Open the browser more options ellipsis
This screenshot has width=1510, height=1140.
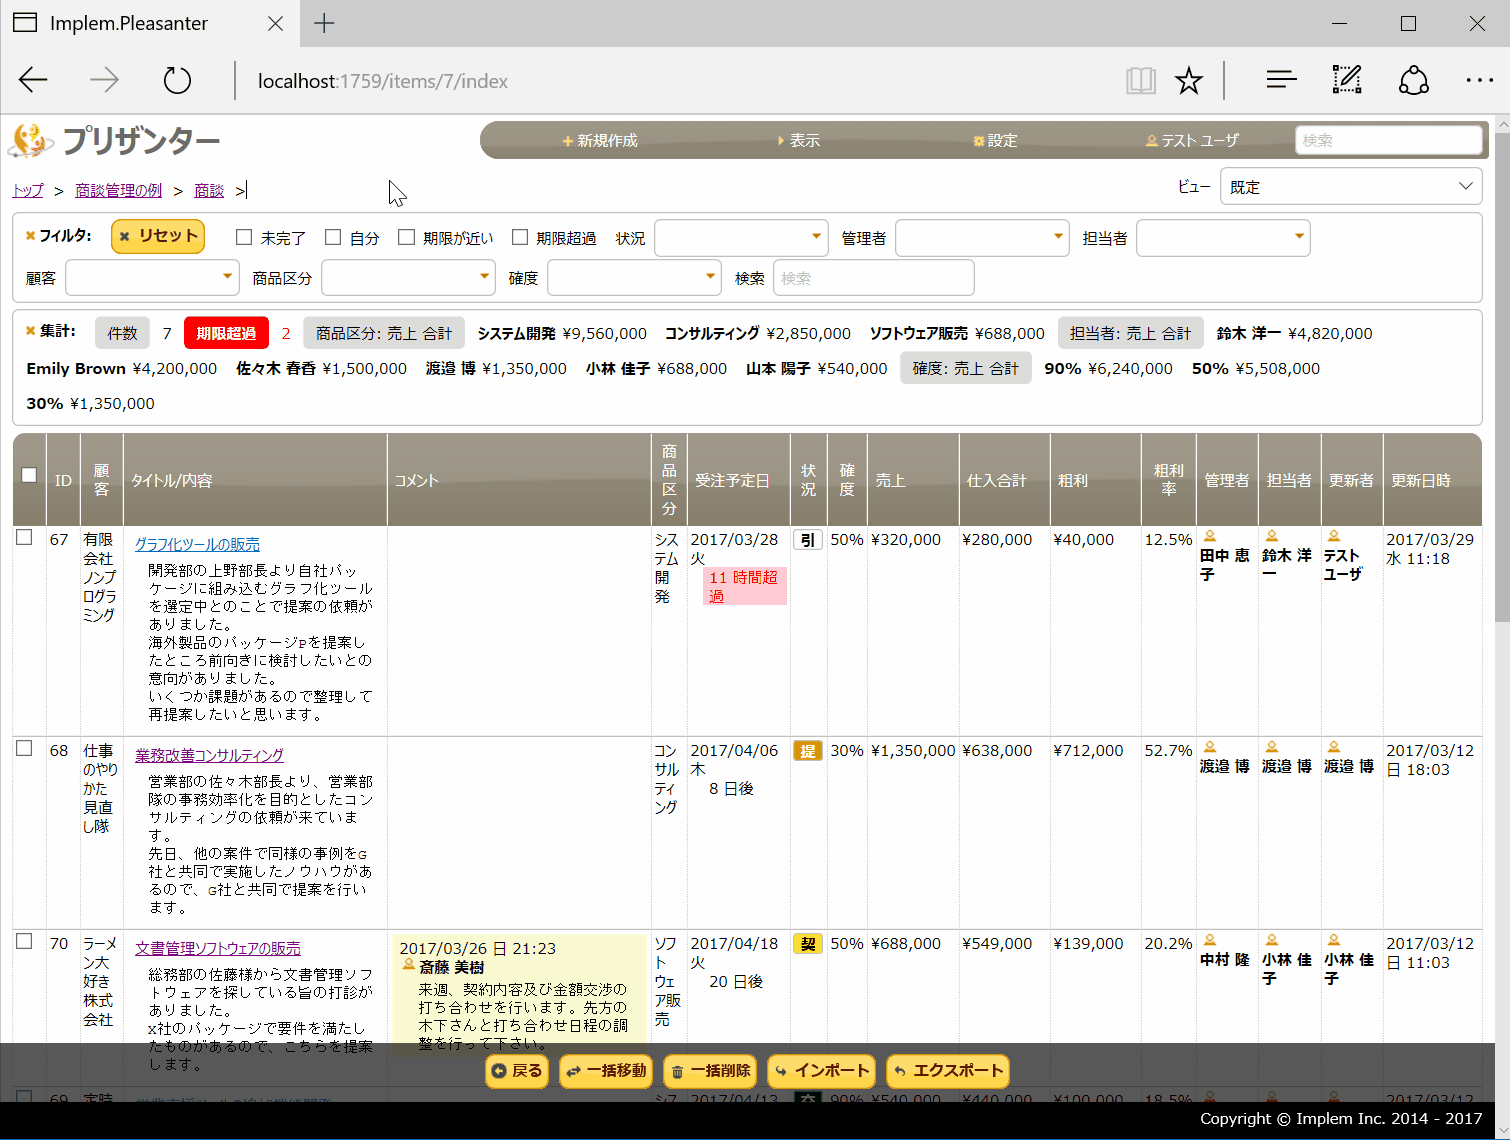pyautogui.click(x=1479, y=80)
